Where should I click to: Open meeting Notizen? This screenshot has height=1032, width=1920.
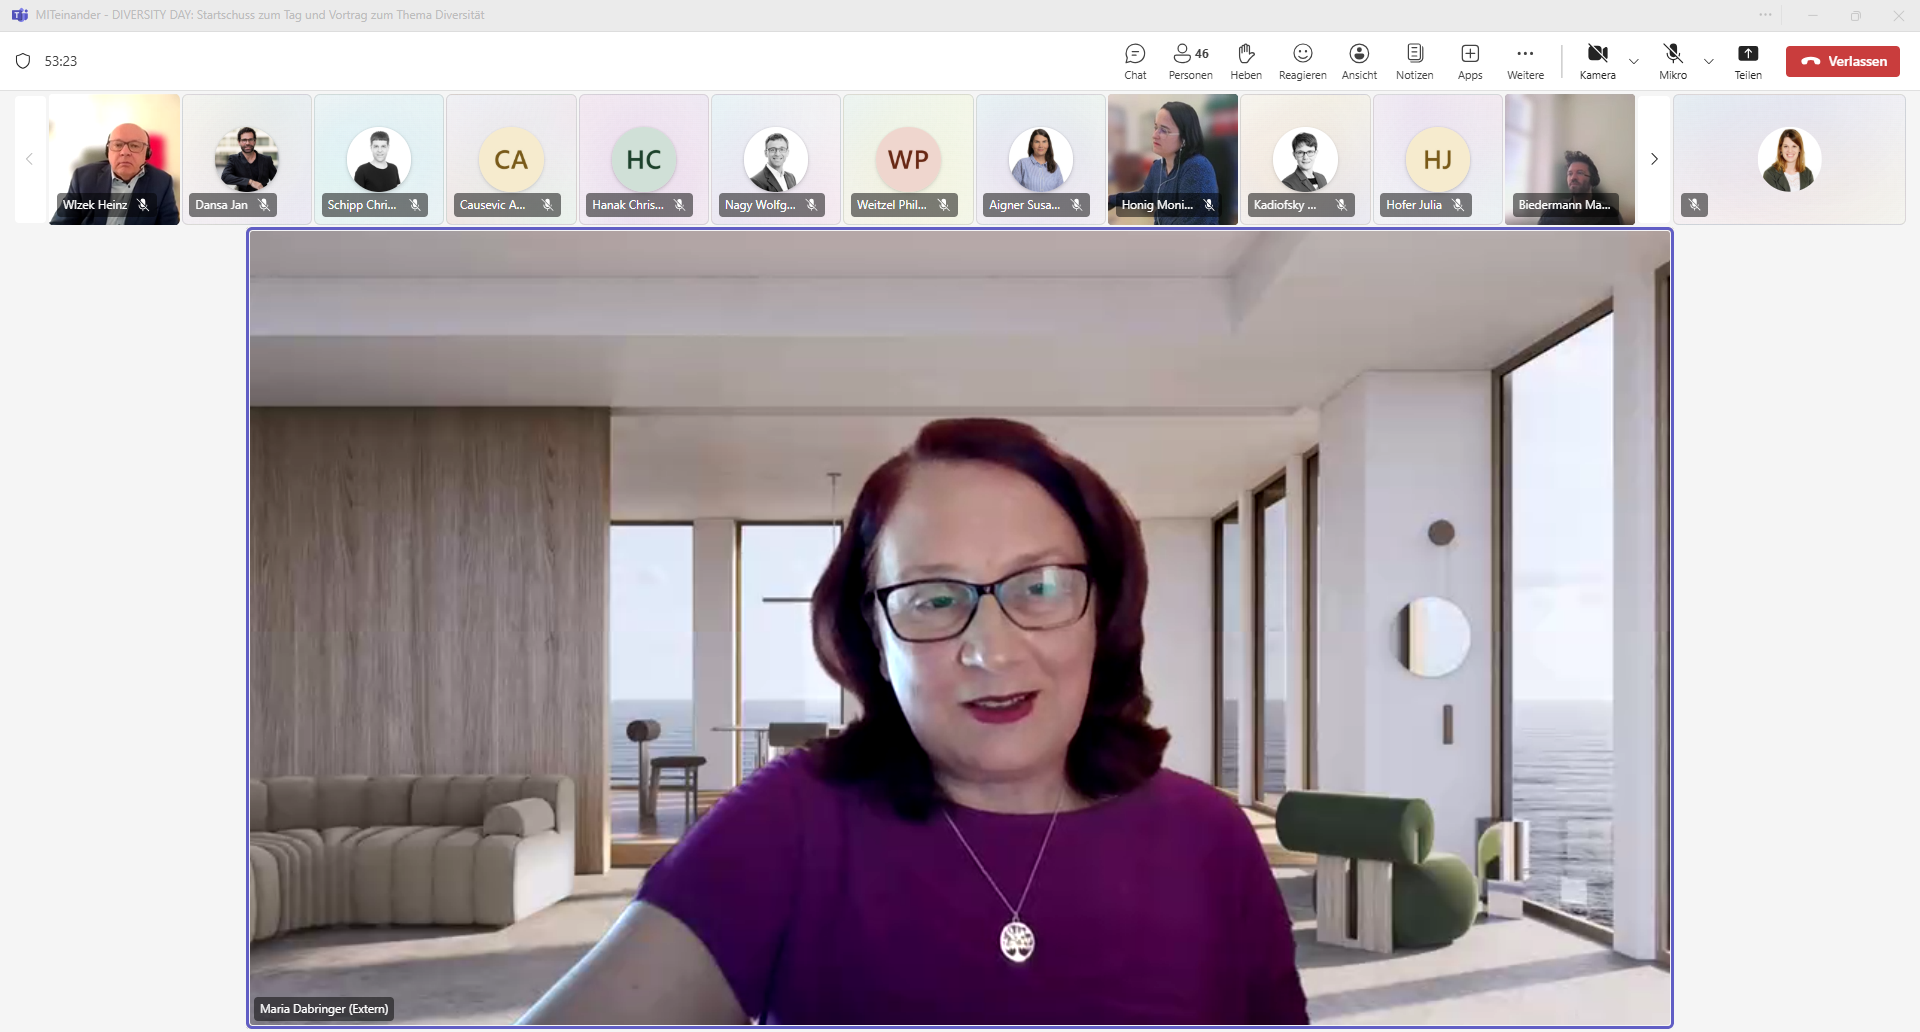point(1414,61)
